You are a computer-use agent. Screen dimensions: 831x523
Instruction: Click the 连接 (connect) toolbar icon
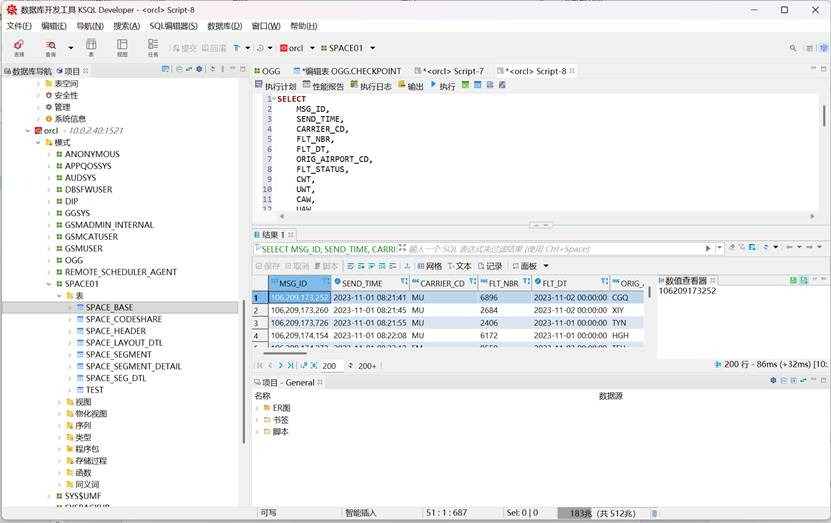pyautogui.click(x=19, y=47)
